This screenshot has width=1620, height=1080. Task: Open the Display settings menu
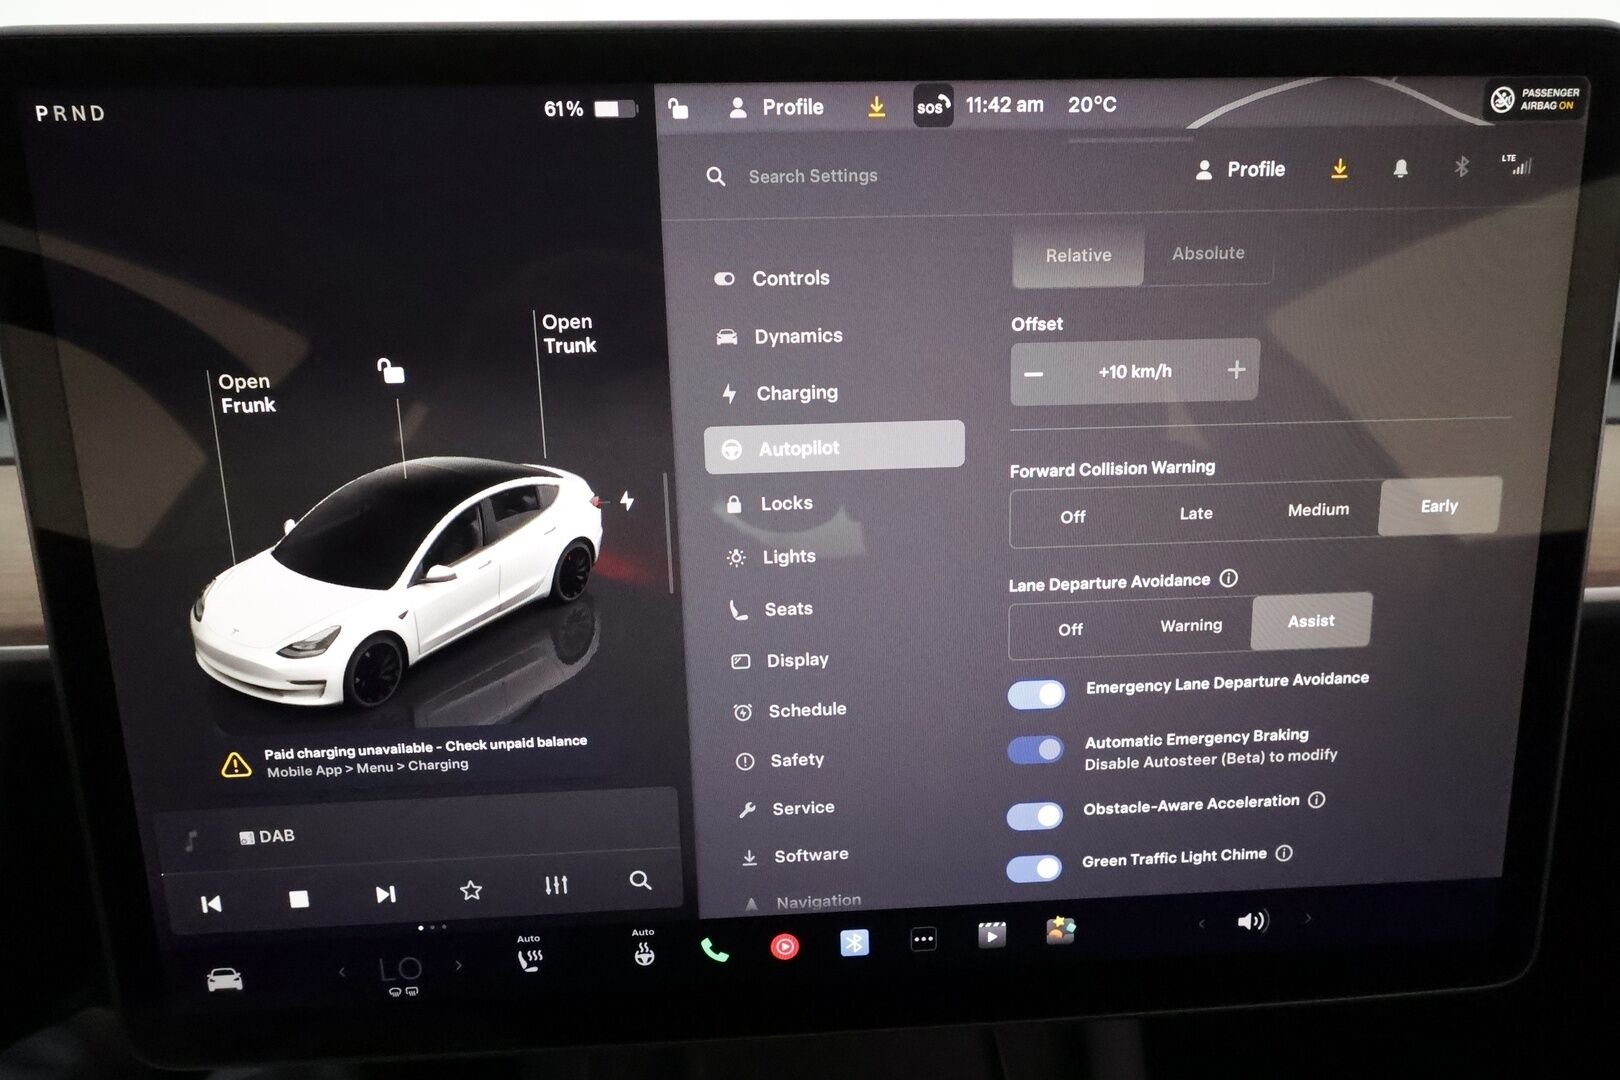coord(780,660)
